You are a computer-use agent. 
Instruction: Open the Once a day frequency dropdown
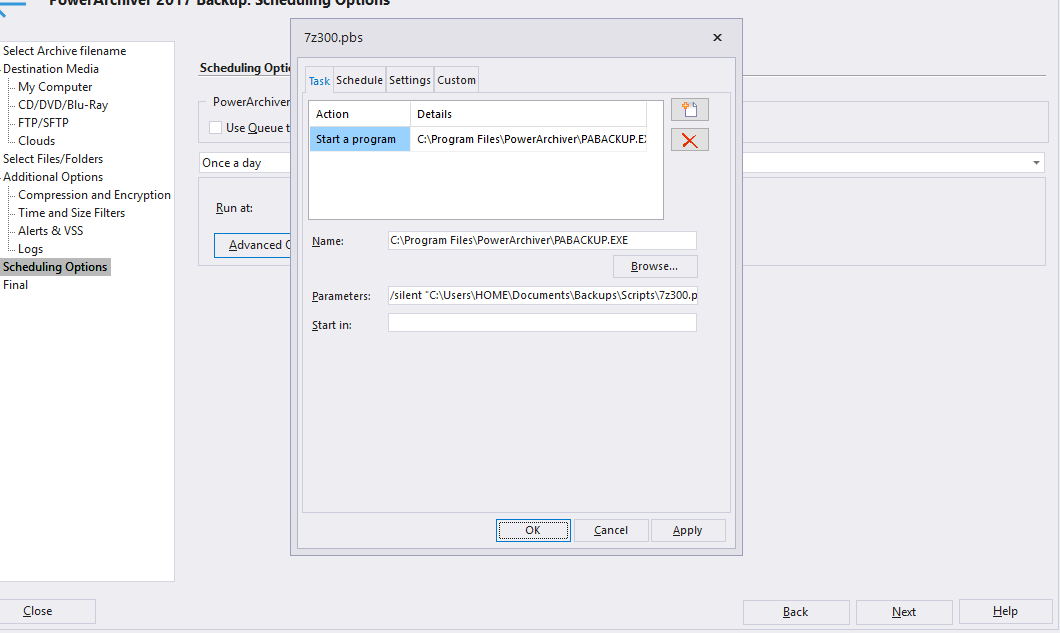[1036, 163]
